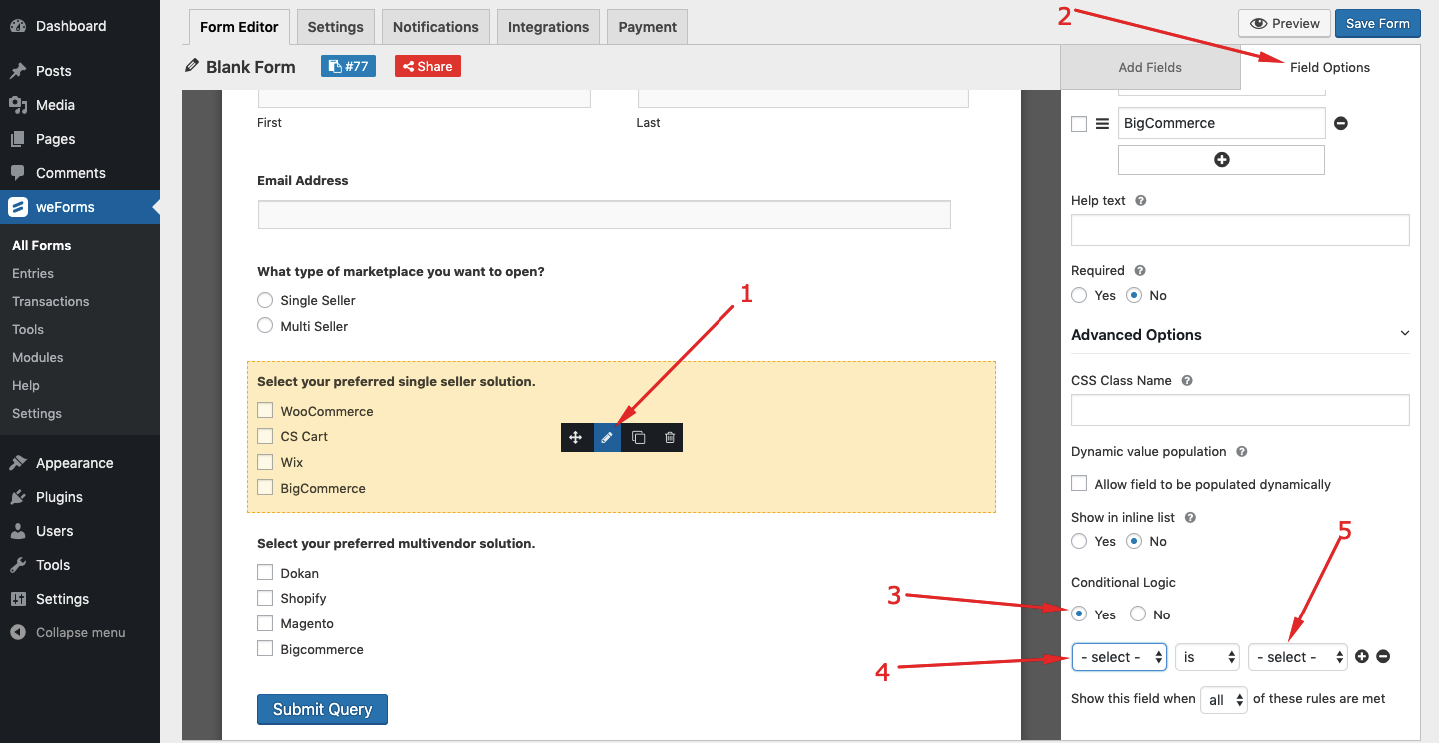This screenshot has height=743, width=1439.
Task: Add a new option with the plus icon
Action: 1221,159
